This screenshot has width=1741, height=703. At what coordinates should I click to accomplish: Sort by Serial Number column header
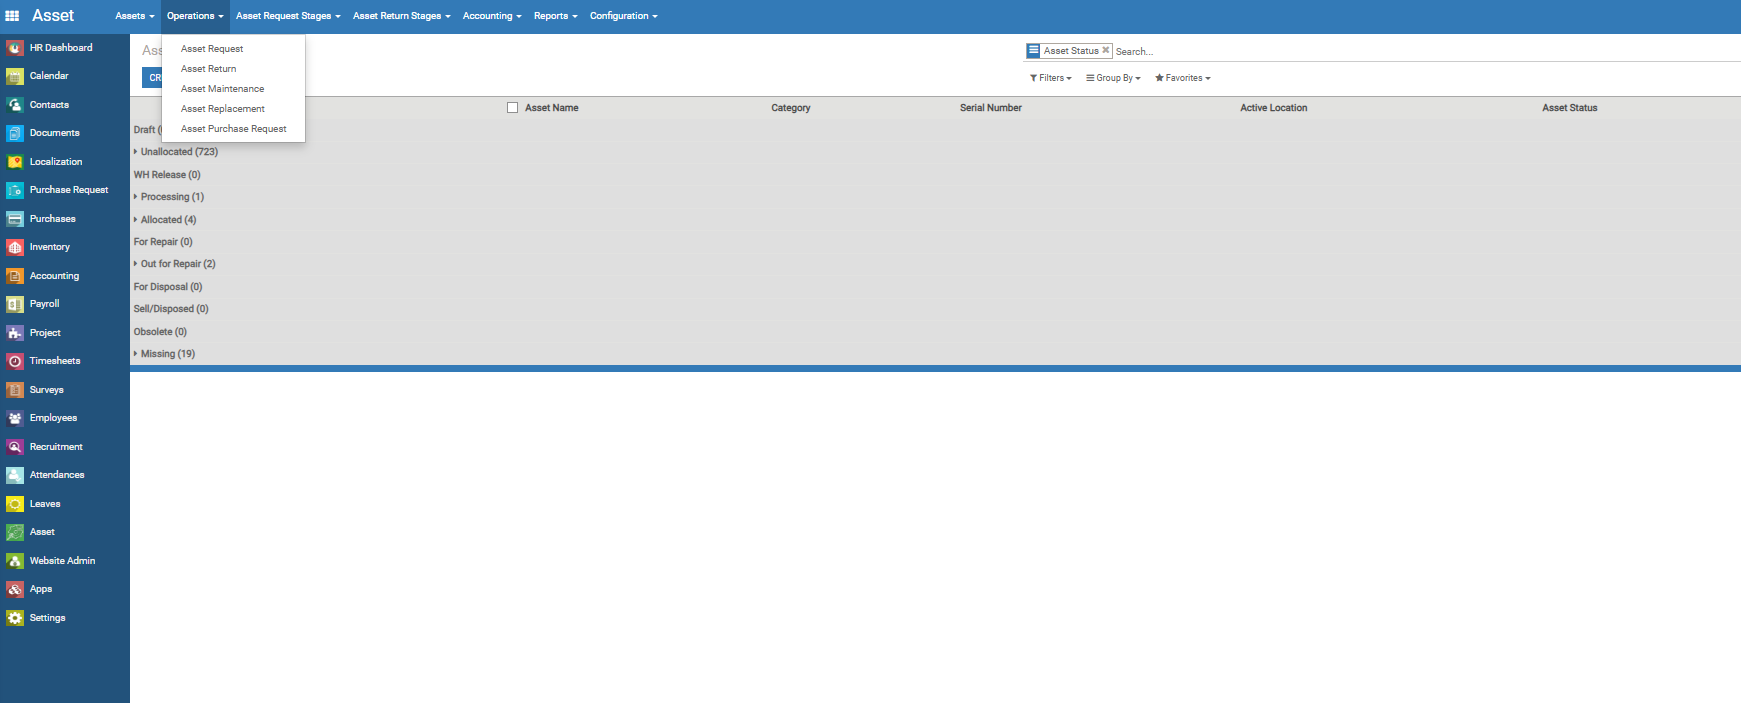coord(990,108)
